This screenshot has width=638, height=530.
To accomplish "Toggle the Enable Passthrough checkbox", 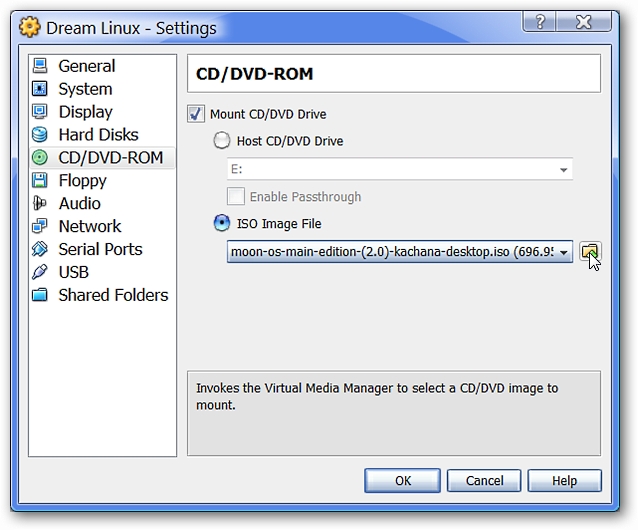I will click(236, 196).
